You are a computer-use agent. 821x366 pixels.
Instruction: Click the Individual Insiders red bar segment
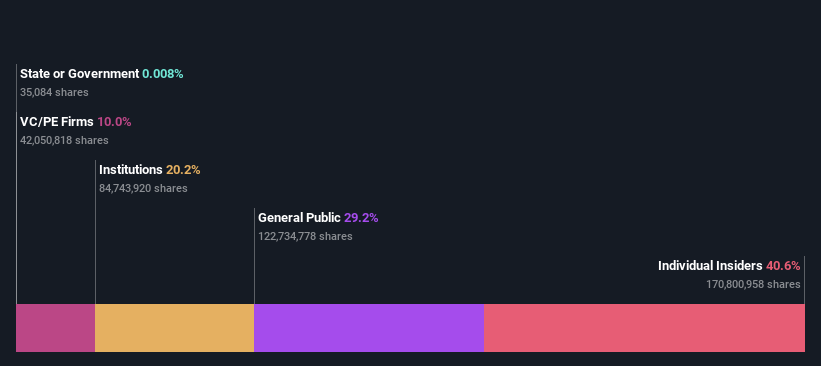click(x=645, y=328)
